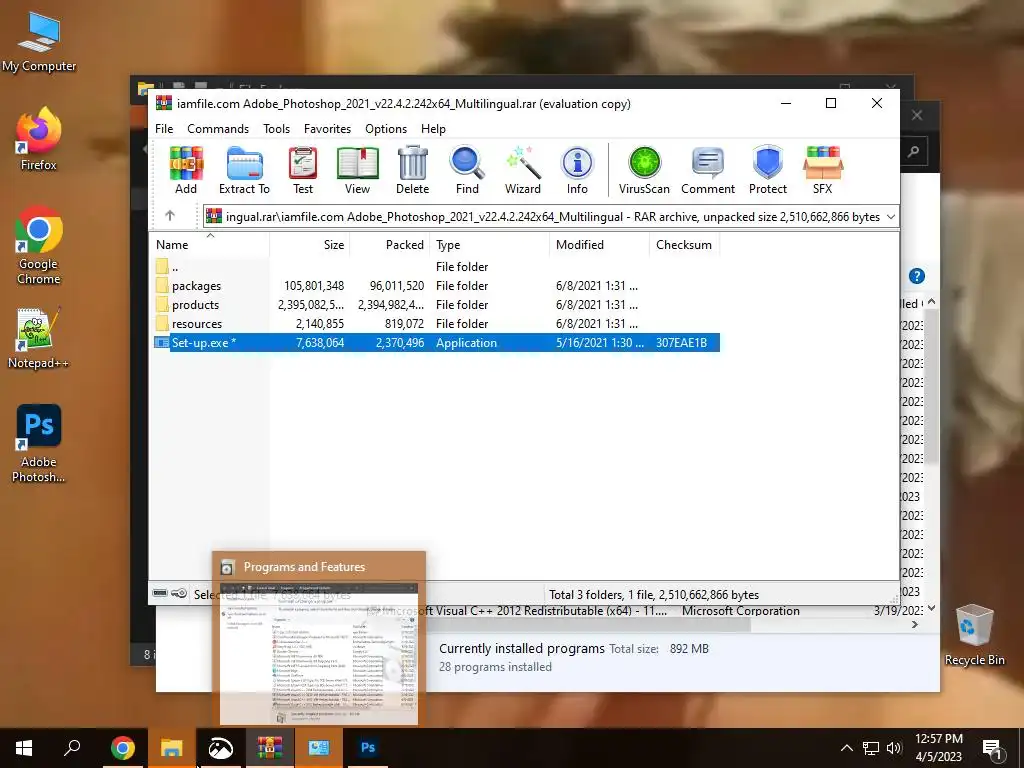1024x768 pixels.
Task: Open Notepad++ desktop shortcut
Action: 38,338
